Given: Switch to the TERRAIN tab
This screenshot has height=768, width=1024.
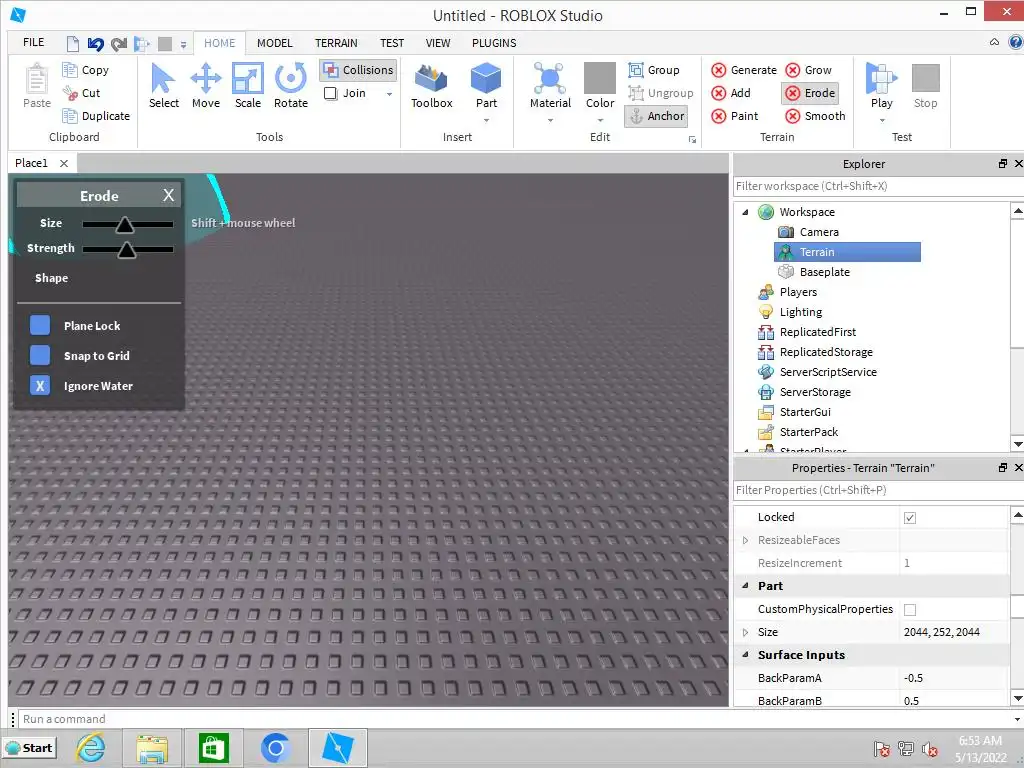Looking at the screenshot, I should 336,43.
